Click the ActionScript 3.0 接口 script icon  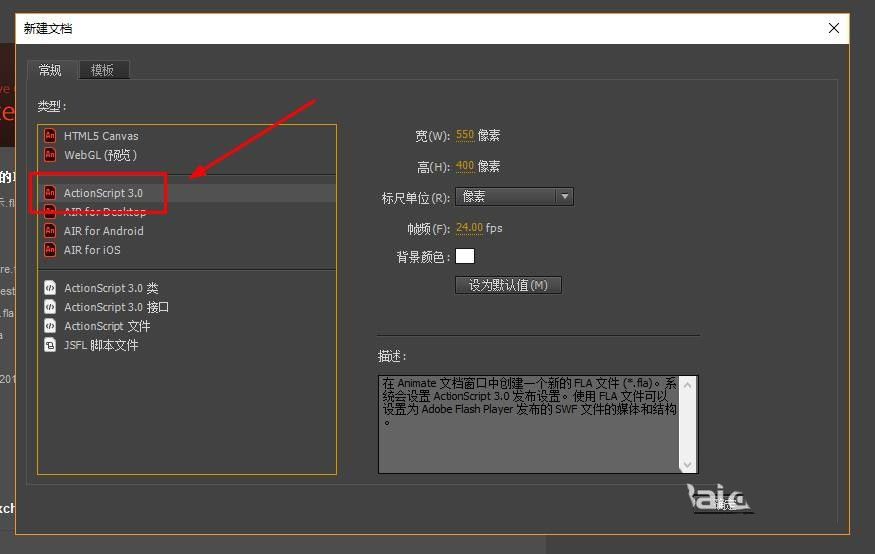tap(50, 307)
